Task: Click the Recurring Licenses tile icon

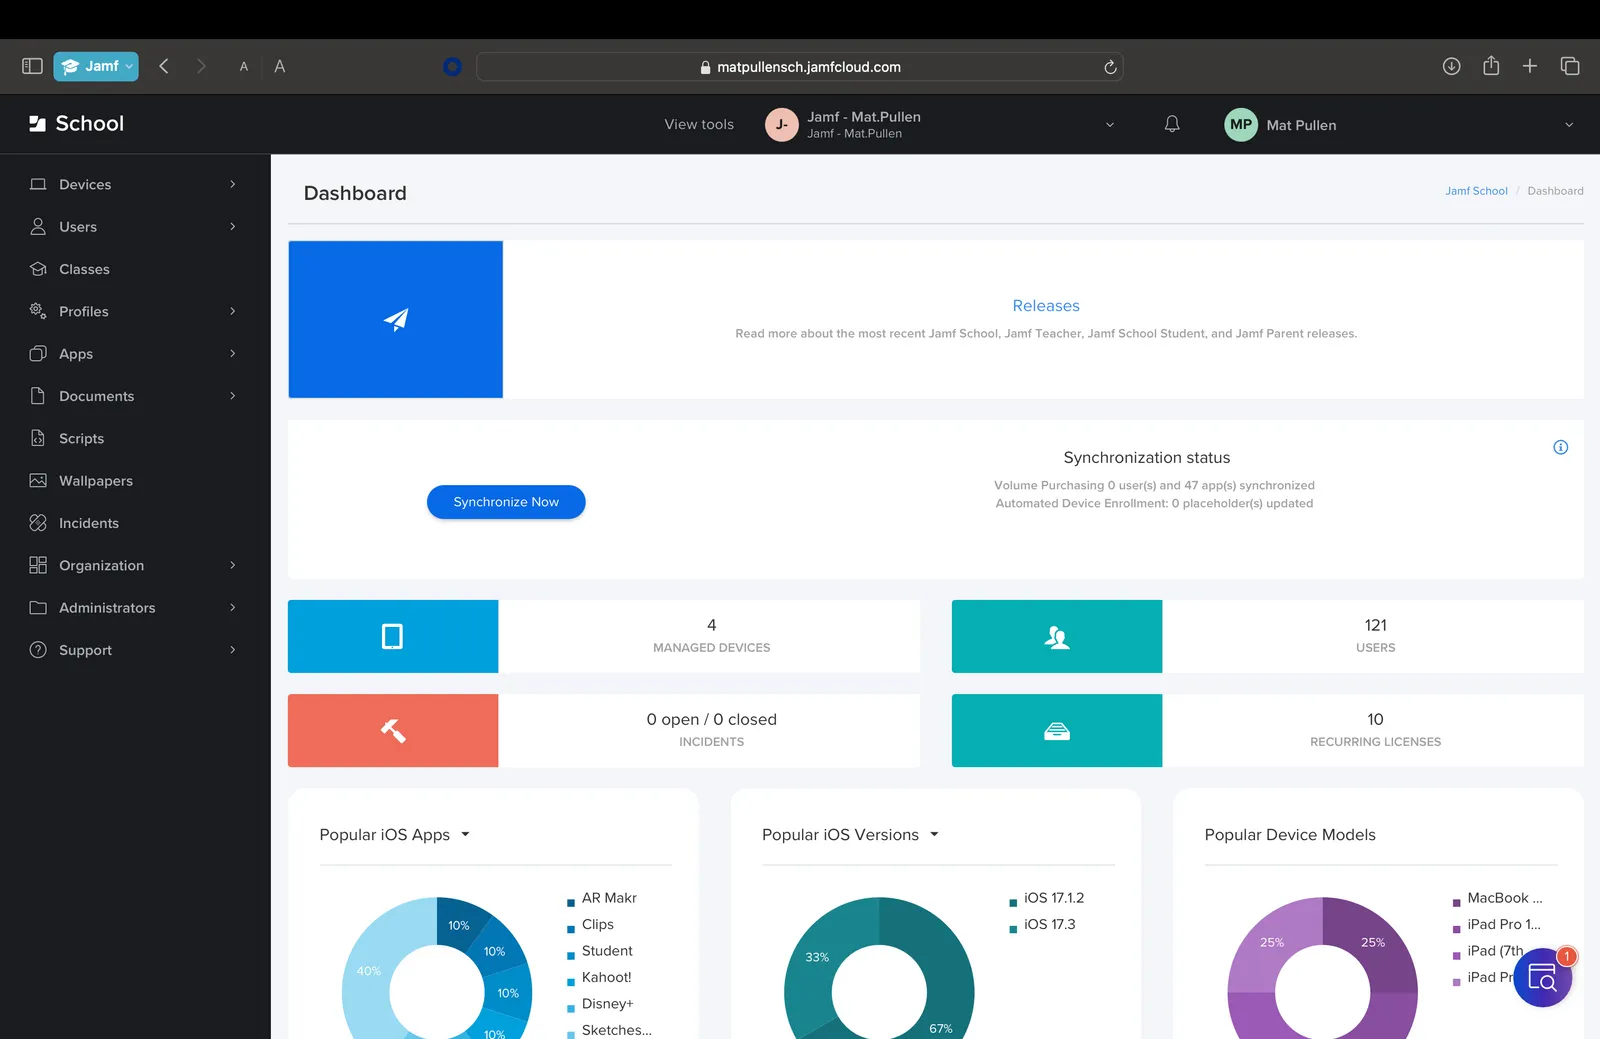Action: click(x=1057, y=731)
